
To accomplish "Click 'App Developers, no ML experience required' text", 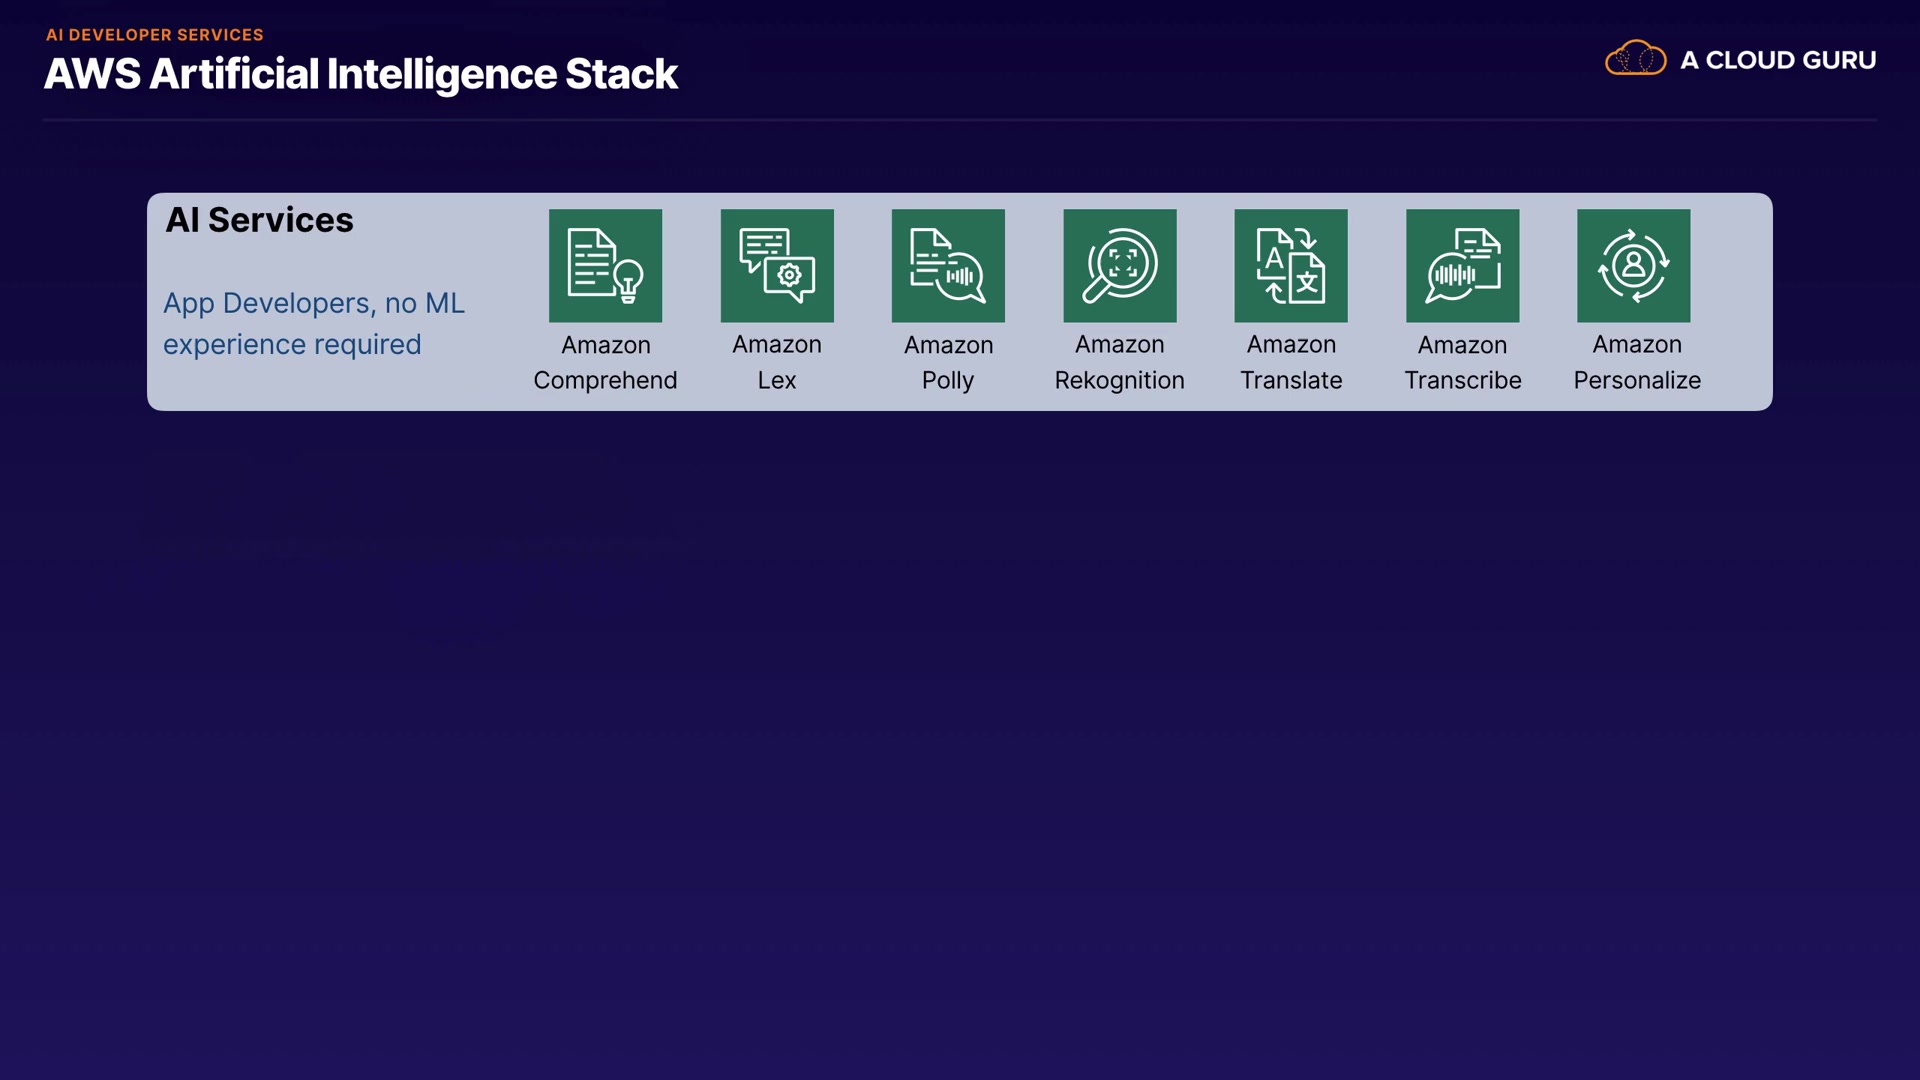I will [x=313, y=323].
